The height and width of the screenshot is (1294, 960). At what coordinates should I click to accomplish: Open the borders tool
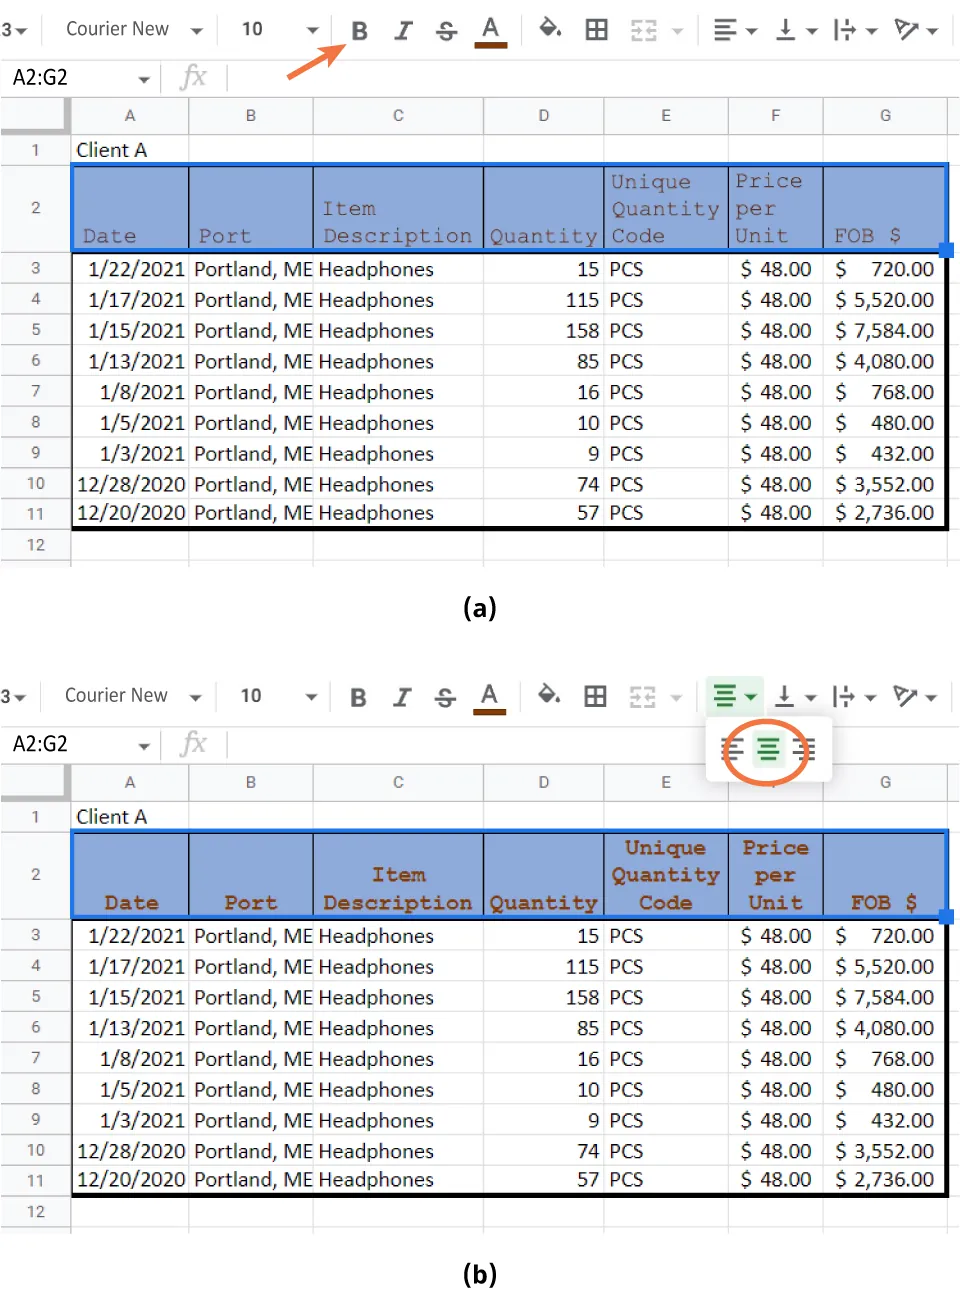[x=596, y=29]
